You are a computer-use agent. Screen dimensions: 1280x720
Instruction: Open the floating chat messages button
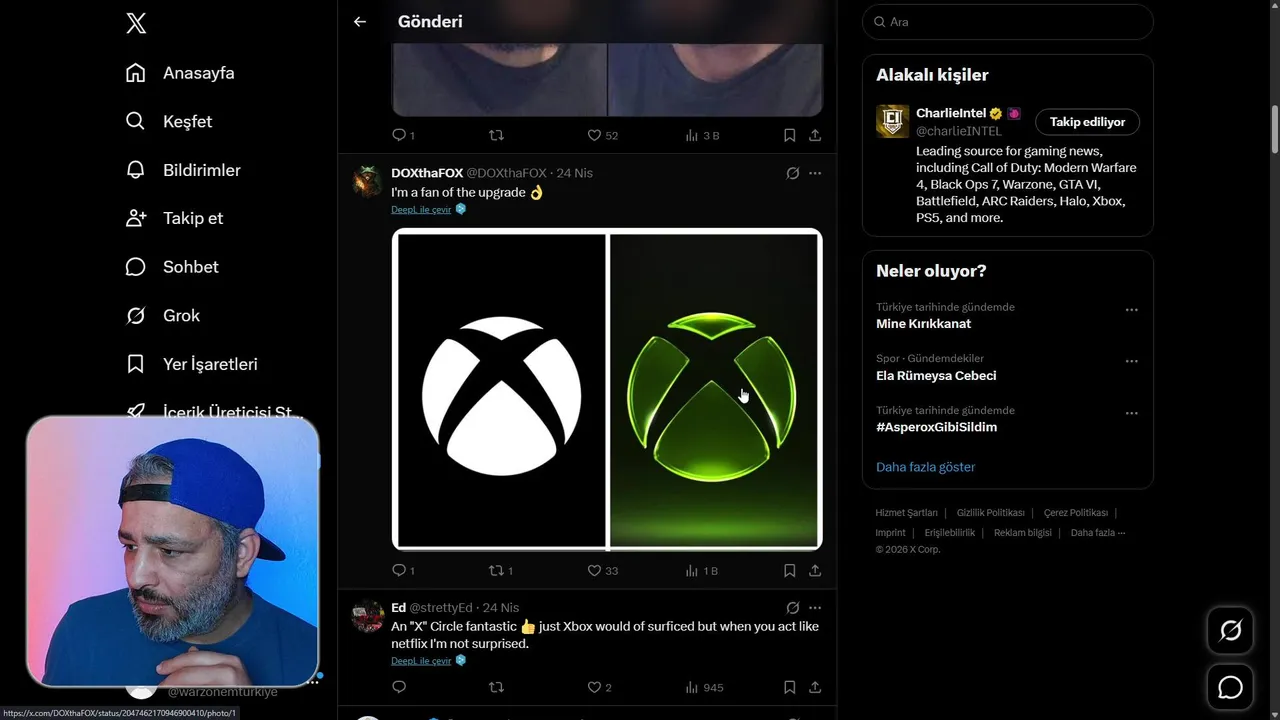1230,688
